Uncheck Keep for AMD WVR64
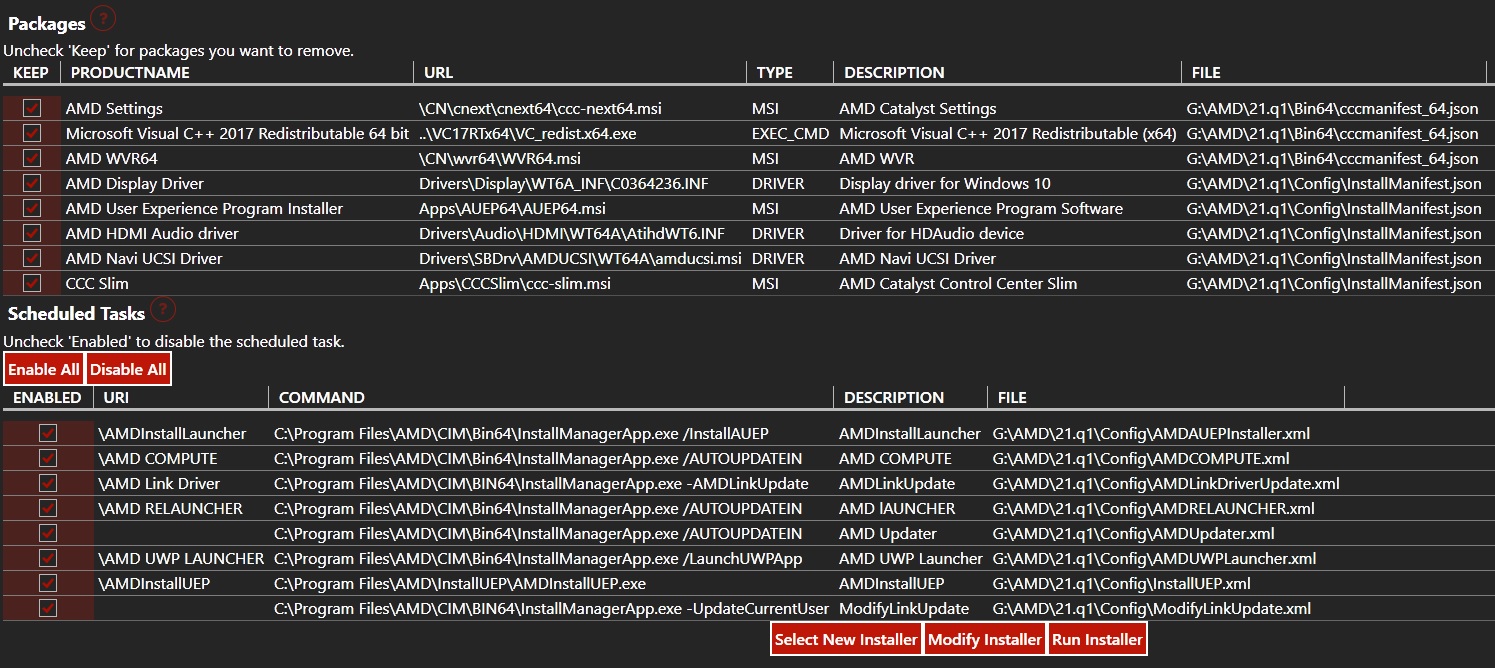This screenshot has height=668, width=1495. tap(32, 158)
